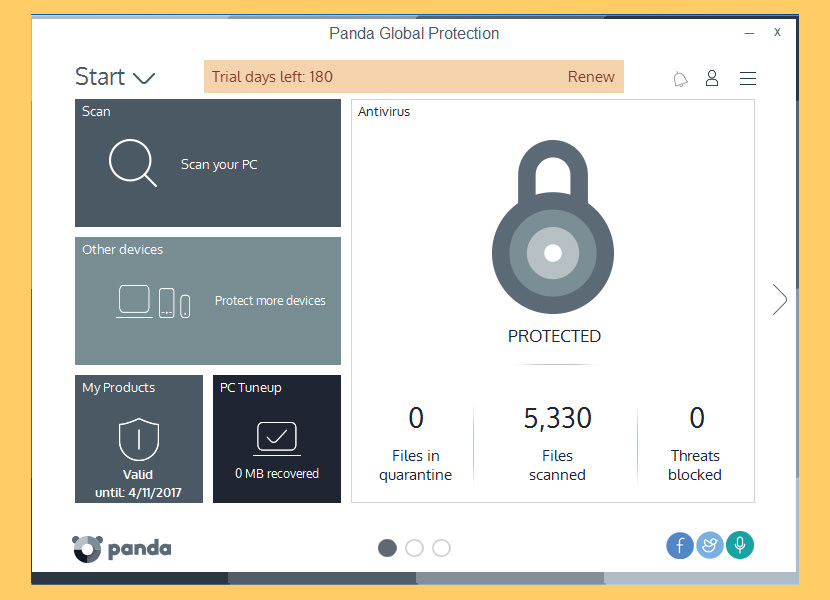Go to the next panel with right arrow
This screenshot has width=830, height=600.
(x=779, y=300)
